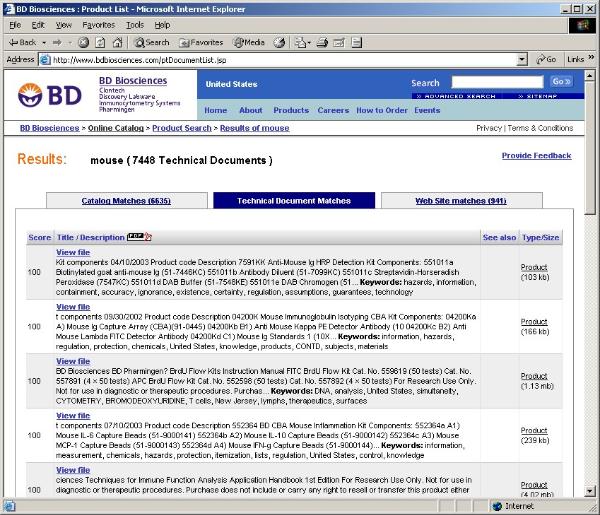
Task: Open the History toolbar icon
Action: 279,42
